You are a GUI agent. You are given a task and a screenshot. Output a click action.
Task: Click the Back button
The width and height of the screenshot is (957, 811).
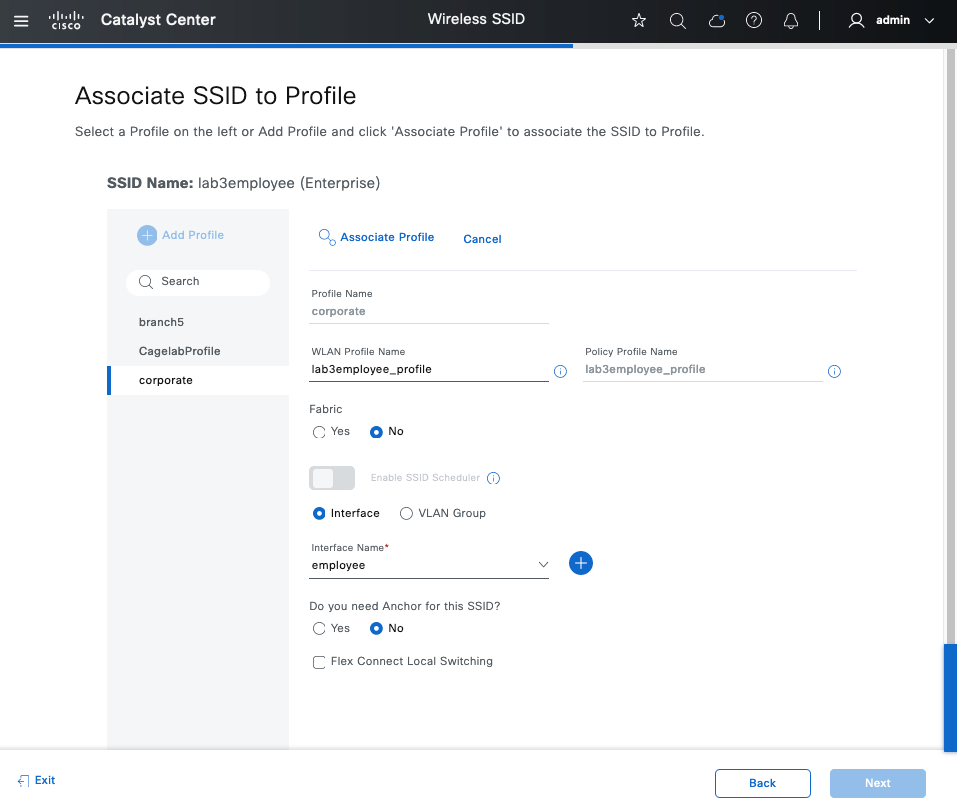pos(762,783)
